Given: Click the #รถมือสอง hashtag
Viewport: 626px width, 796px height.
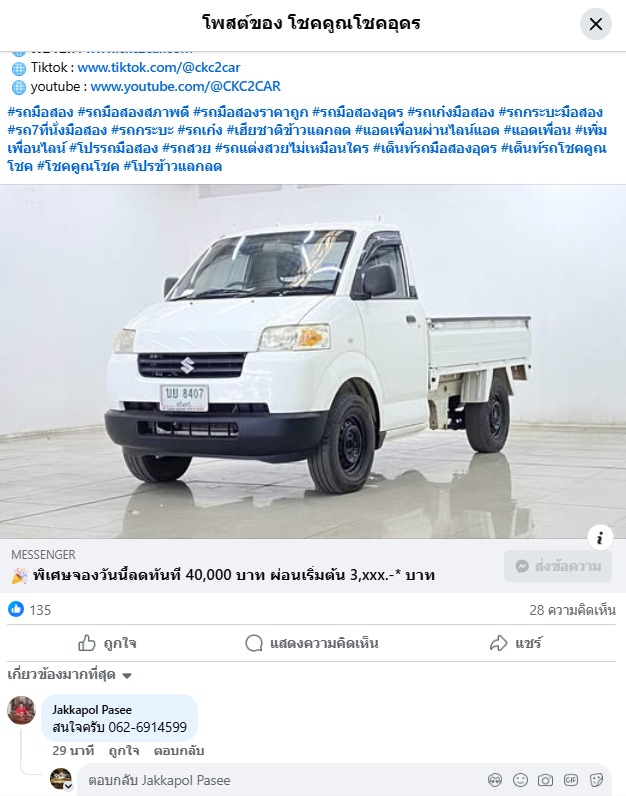Looking at the screenshot, I should [41, 112].
